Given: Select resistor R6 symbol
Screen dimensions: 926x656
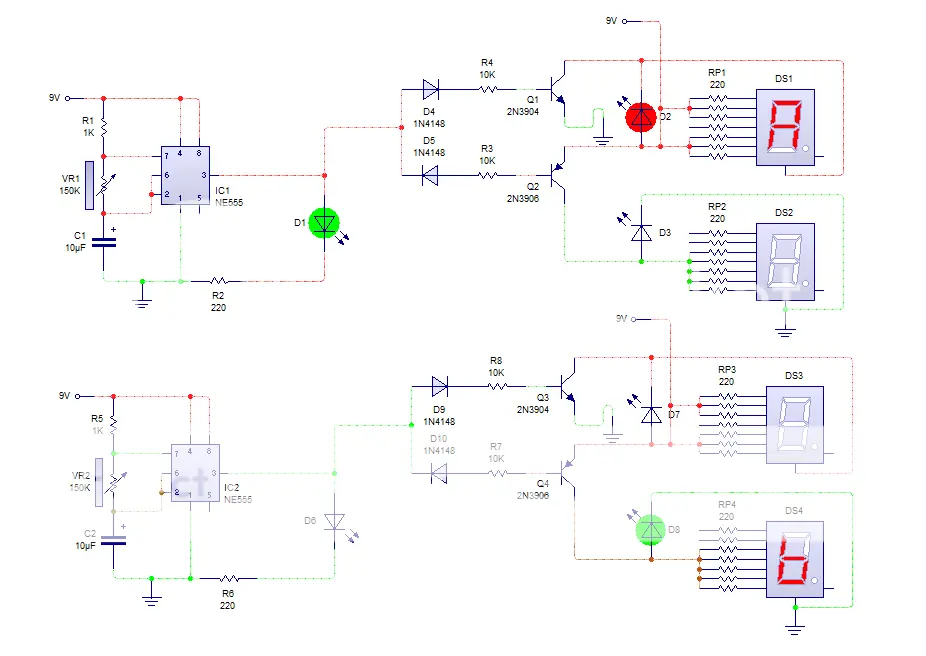Looking at the screenshot, I should [229, 579].
